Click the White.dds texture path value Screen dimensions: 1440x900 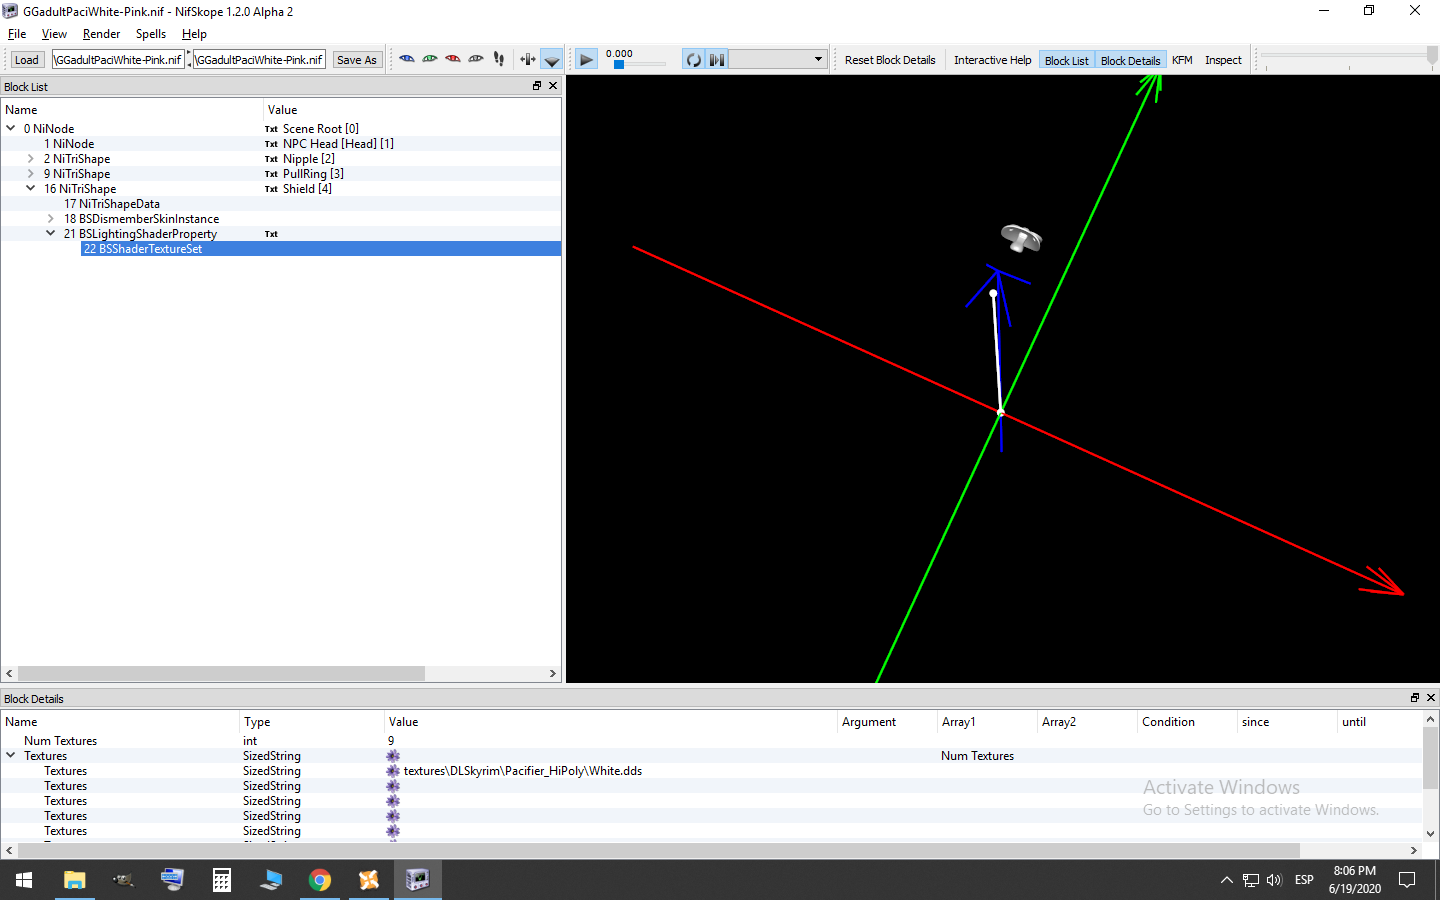point(523,771)
